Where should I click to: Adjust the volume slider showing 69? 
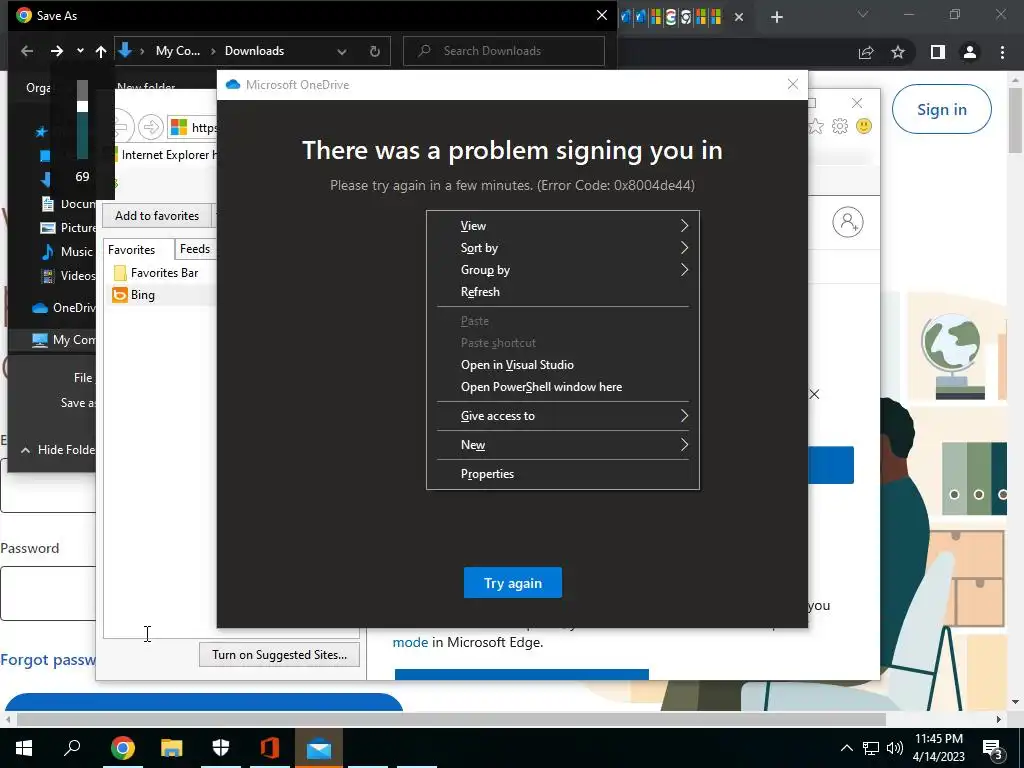pyautogui.click(x=82, y=106)
